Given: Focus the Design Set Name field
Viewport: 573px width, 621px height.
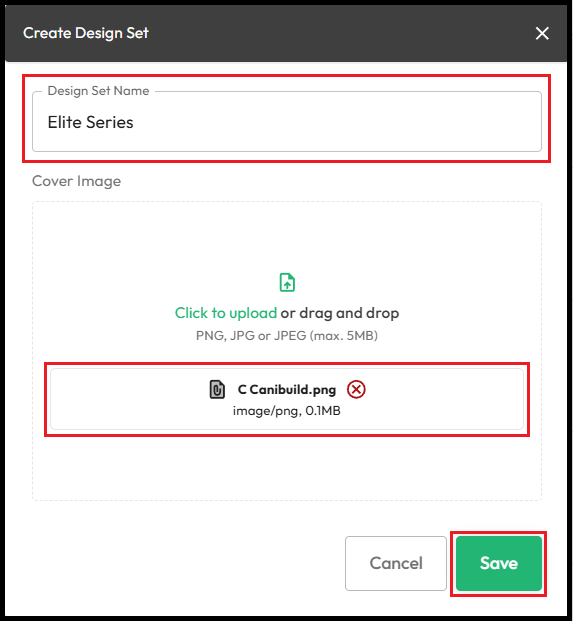Looking at the screenshot, I should coord(287,122).
